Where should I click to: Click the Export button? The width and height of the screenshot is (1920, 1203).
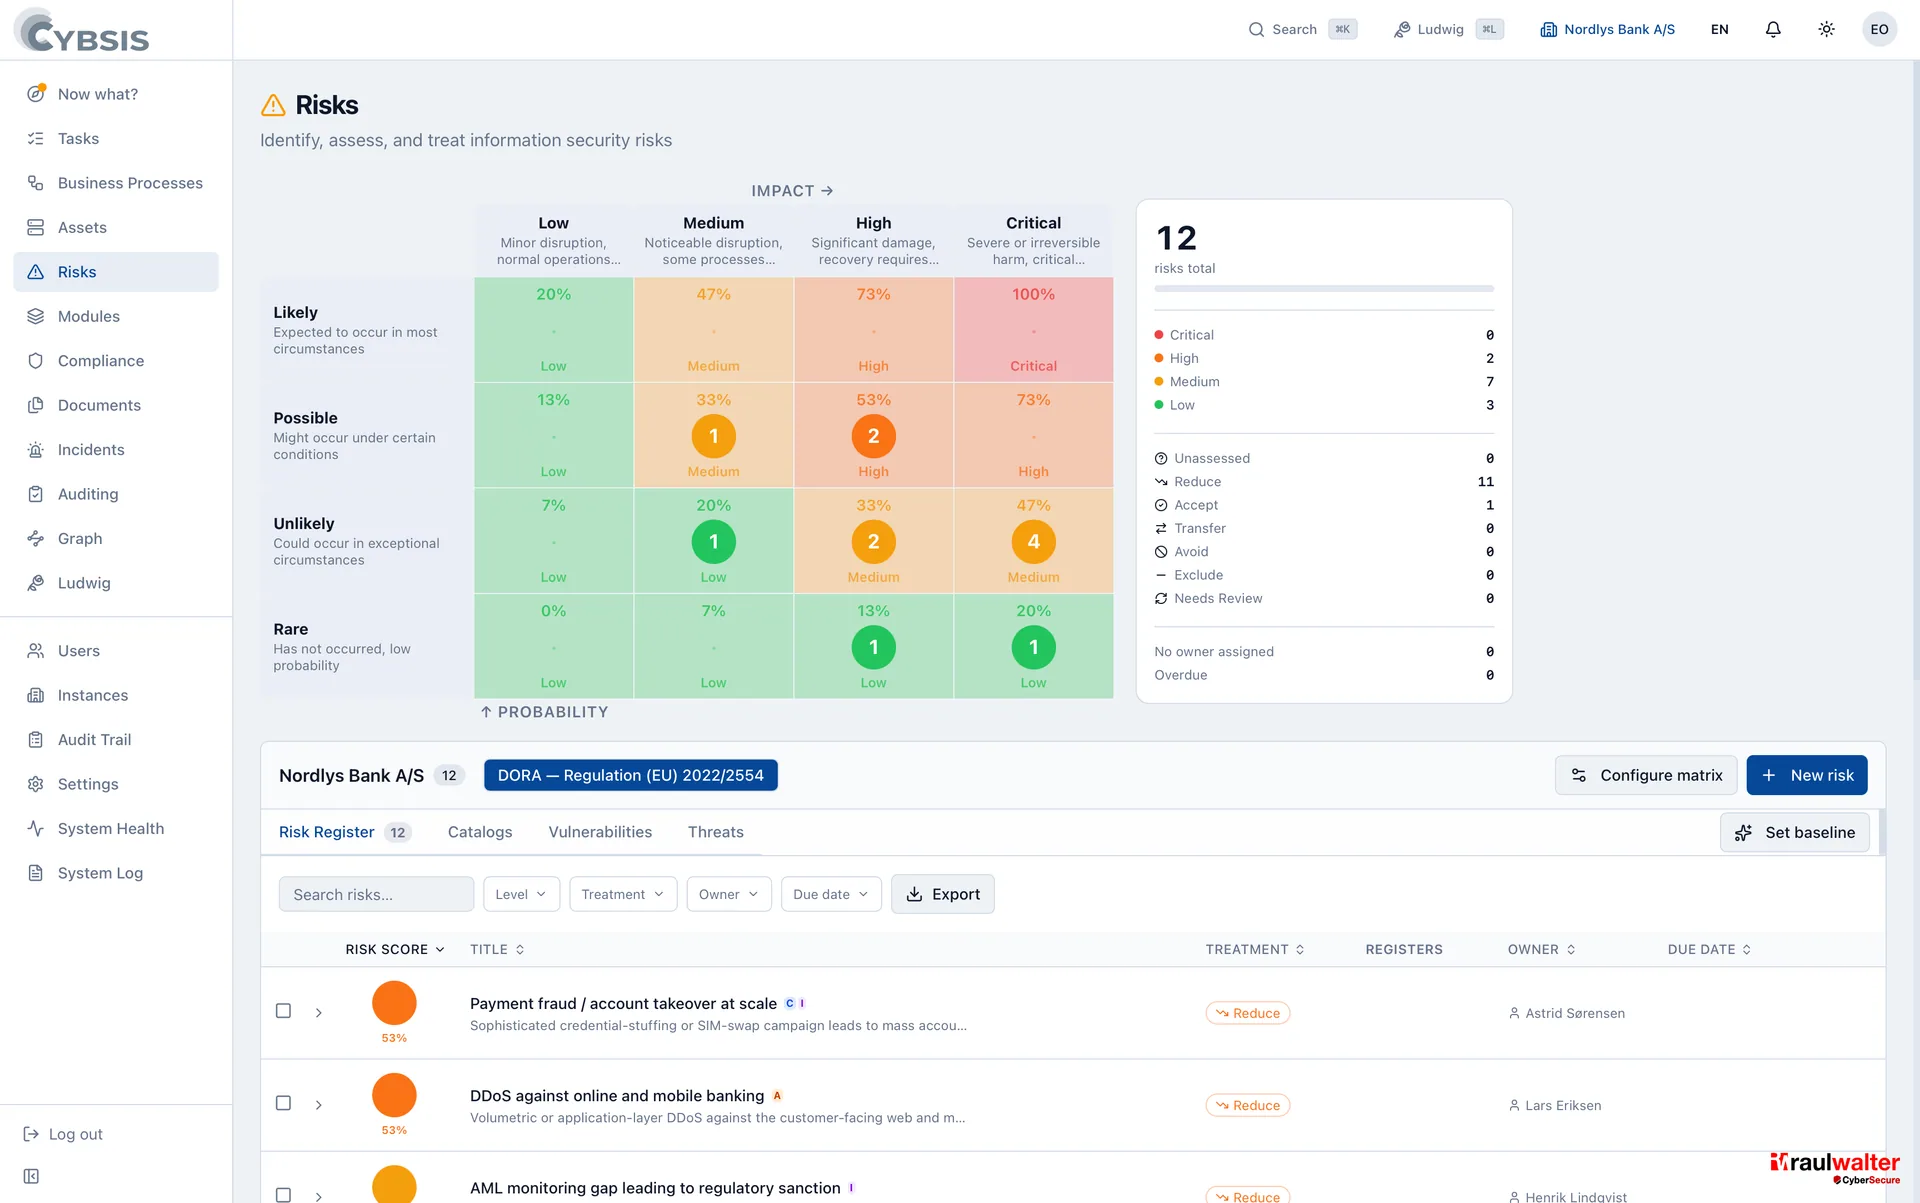coord(943,894)
